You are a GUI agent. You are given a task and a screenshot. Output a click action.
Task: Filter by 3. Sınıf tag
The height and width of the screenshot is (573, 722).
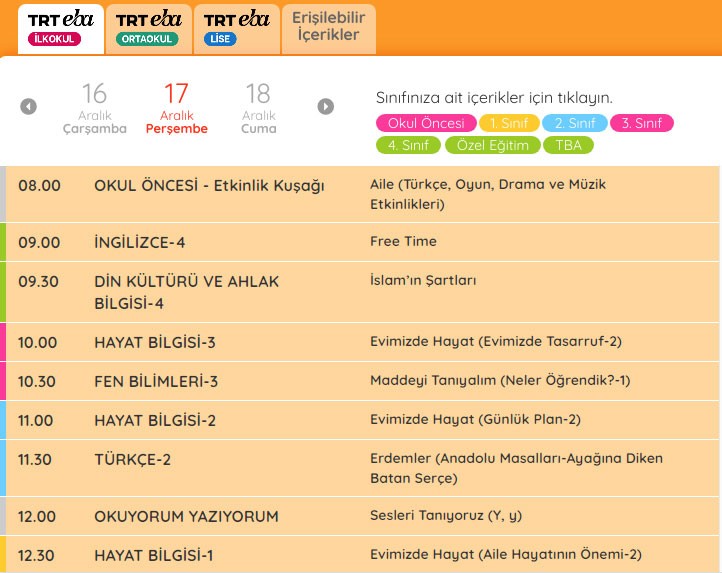click(641, 124)
